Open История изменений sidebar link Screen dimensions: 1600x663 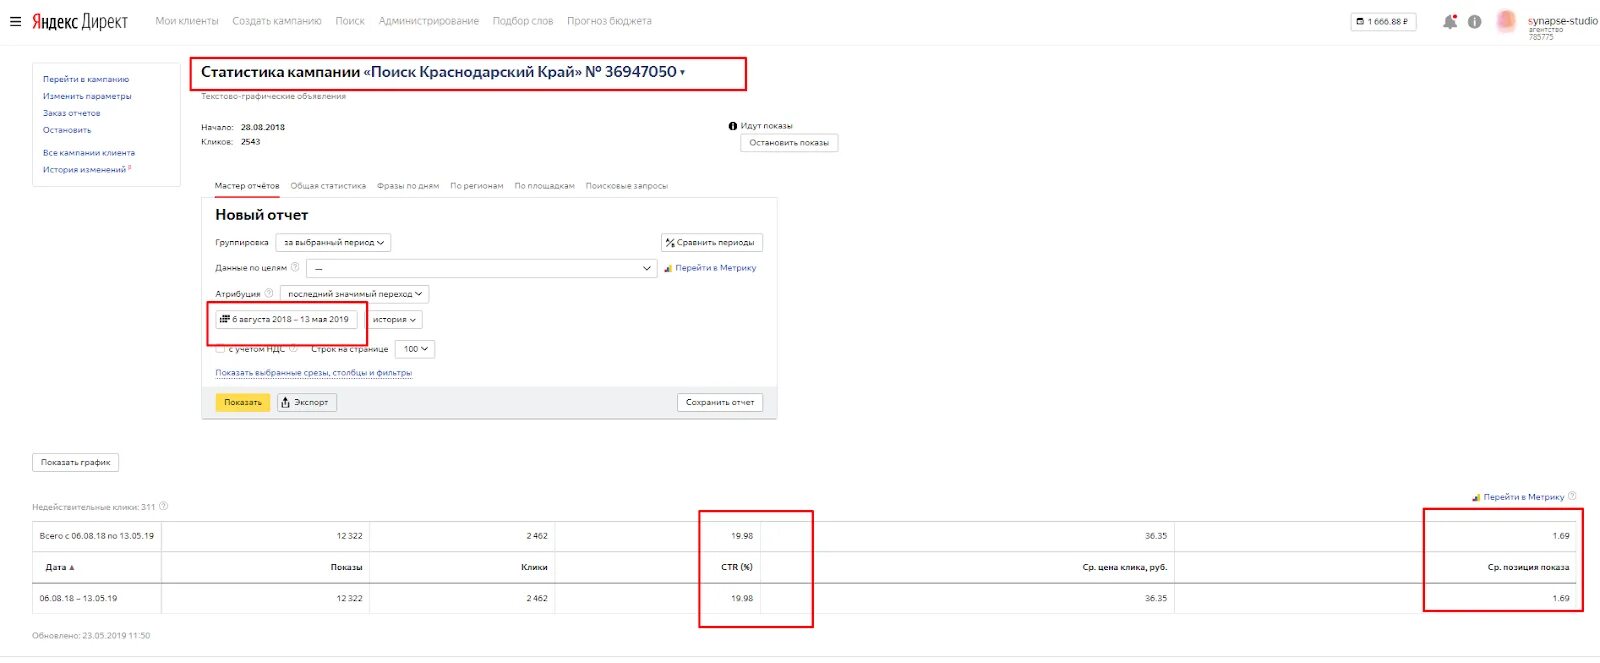[x=85, y=170]
